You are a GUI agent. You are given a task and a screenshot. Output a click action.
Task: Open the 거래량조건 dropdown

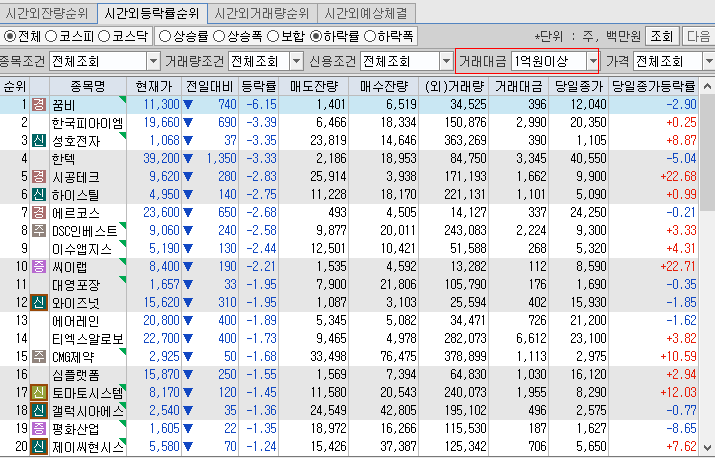click(x=296, y=61)
